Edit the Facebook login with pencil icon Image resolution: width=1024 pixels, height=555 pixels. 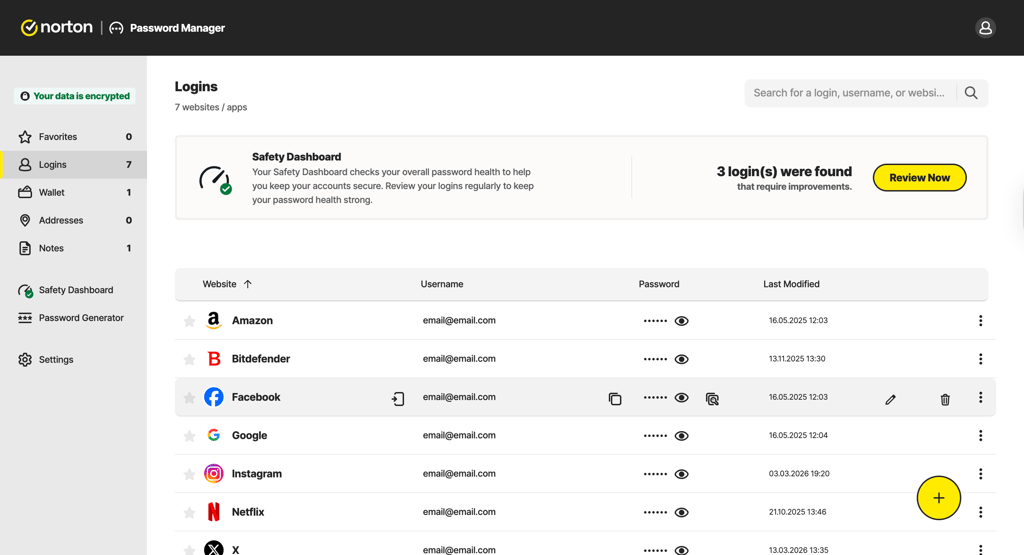[890, 399]
